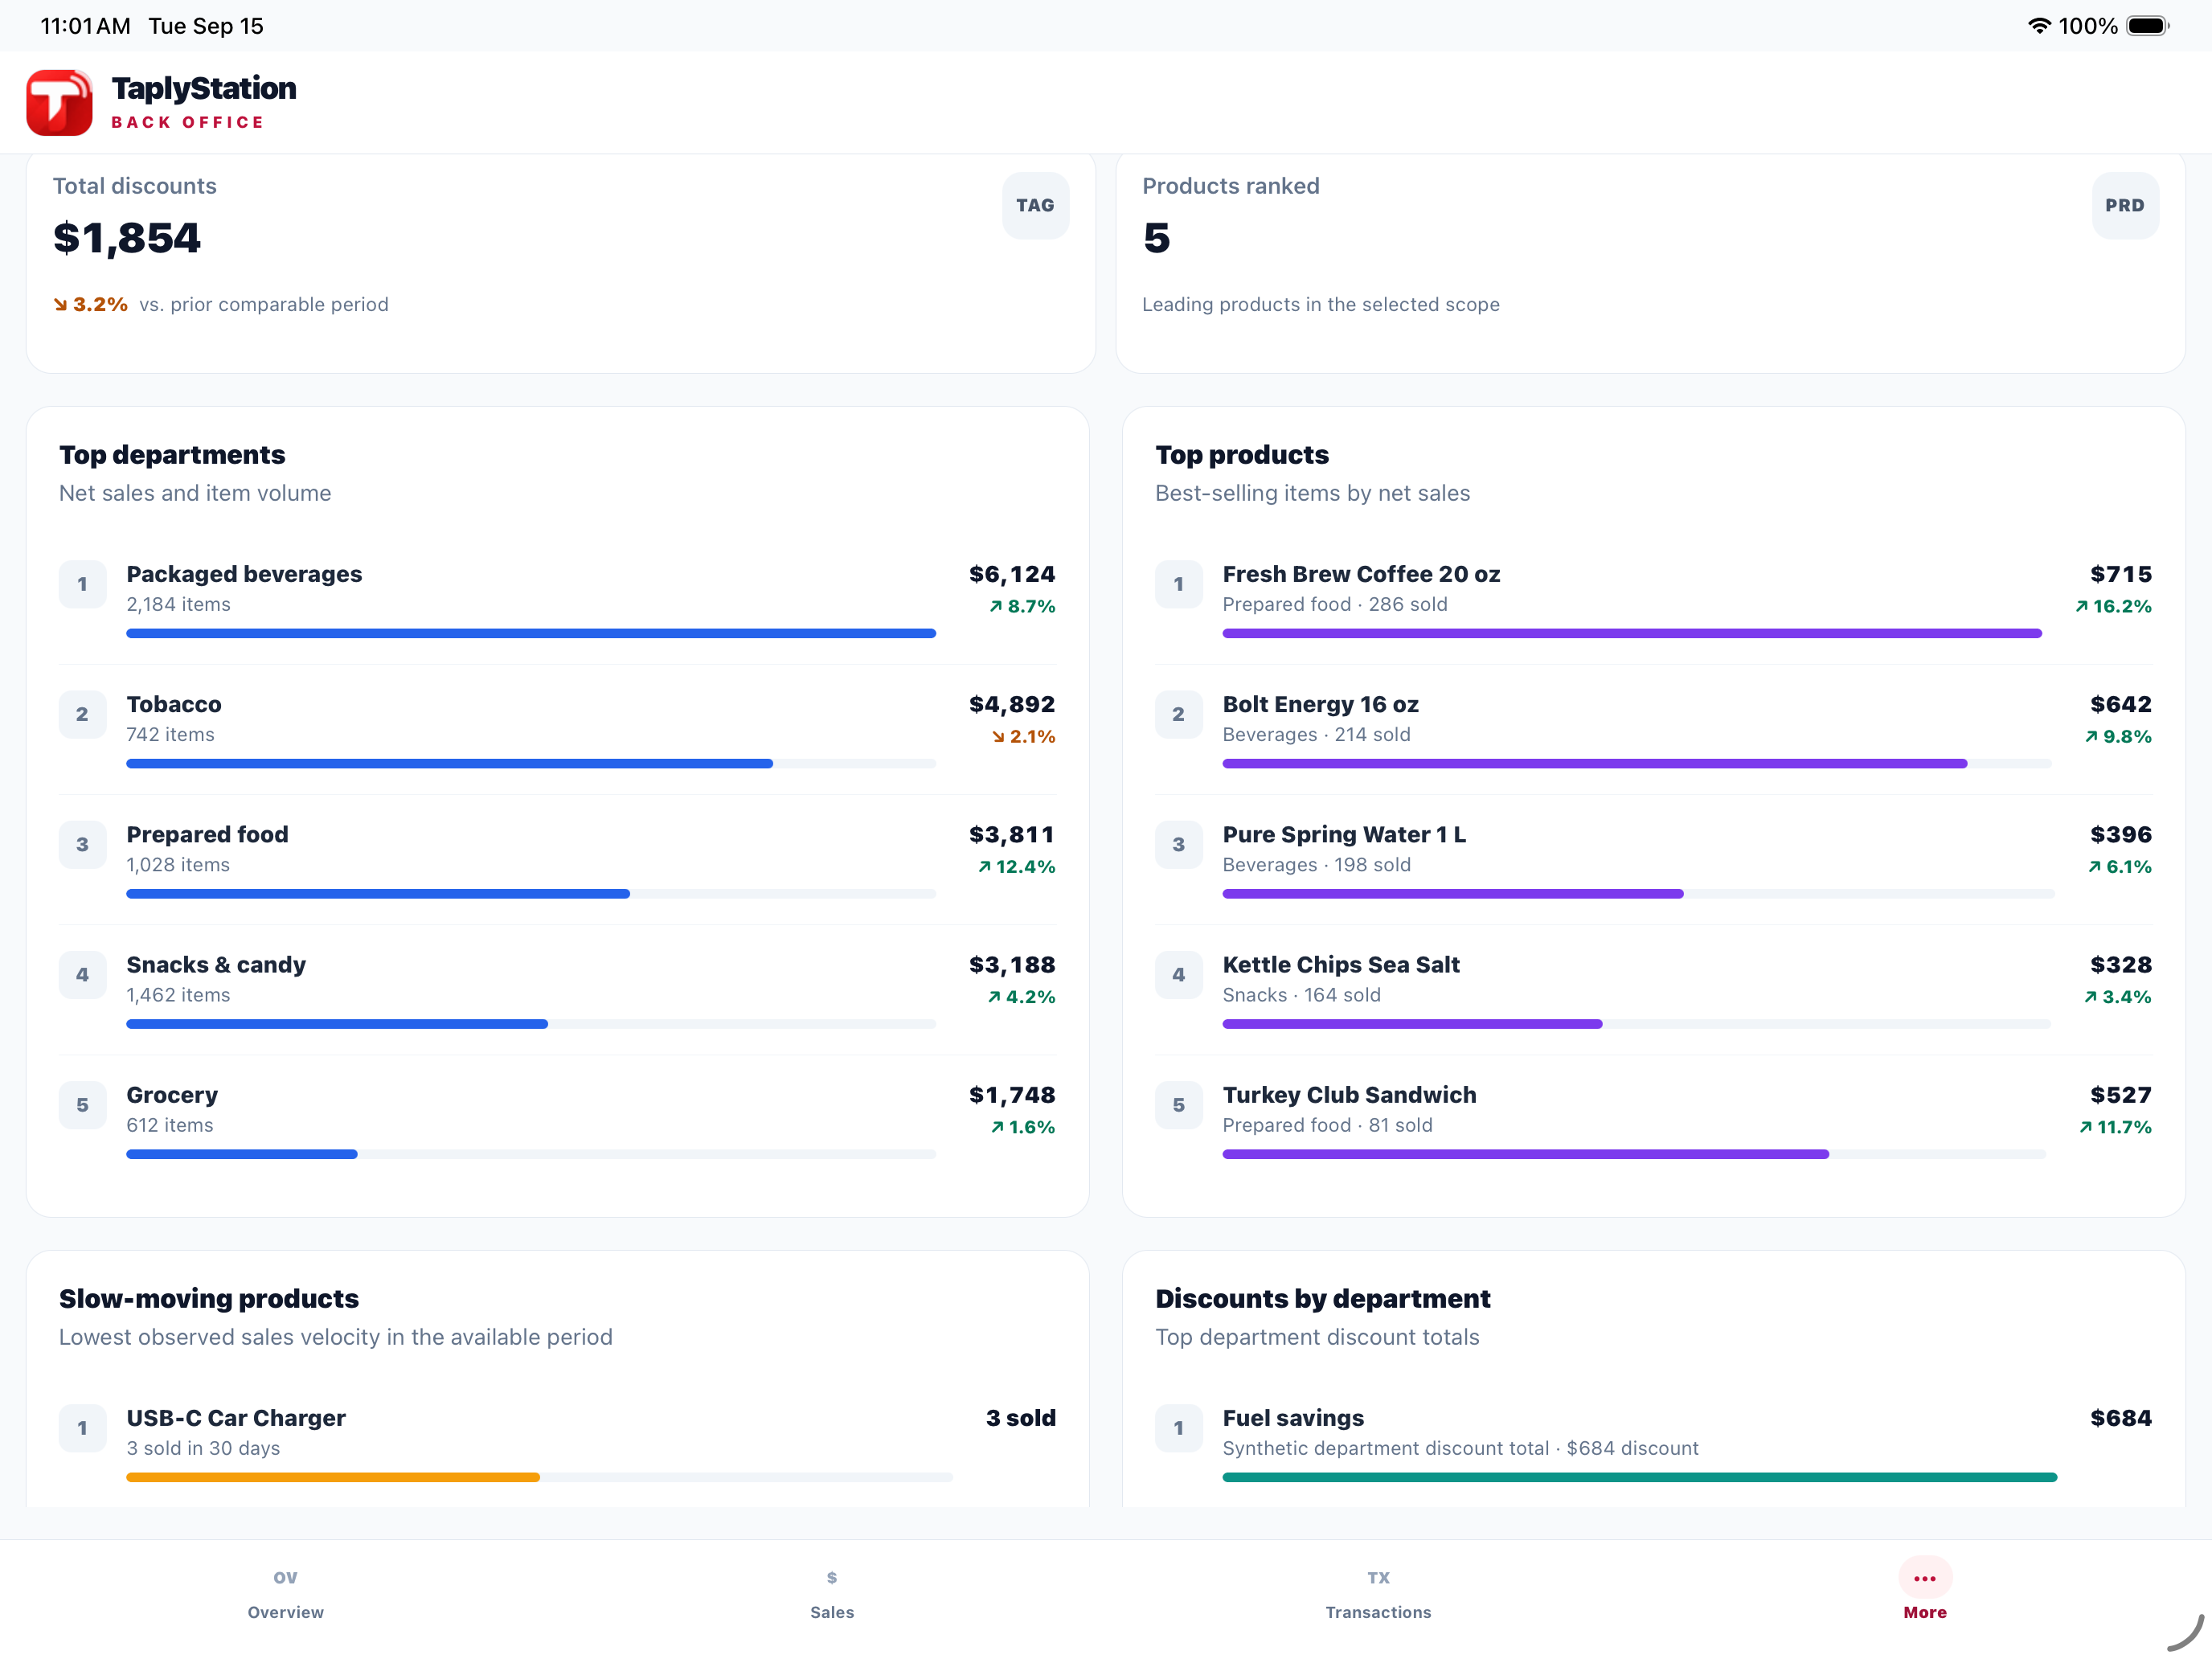Click the Grocery 1.6% increase indicator
The height and width of the screenshot is (1659, 2212).
click(x=1022, y=1127)
